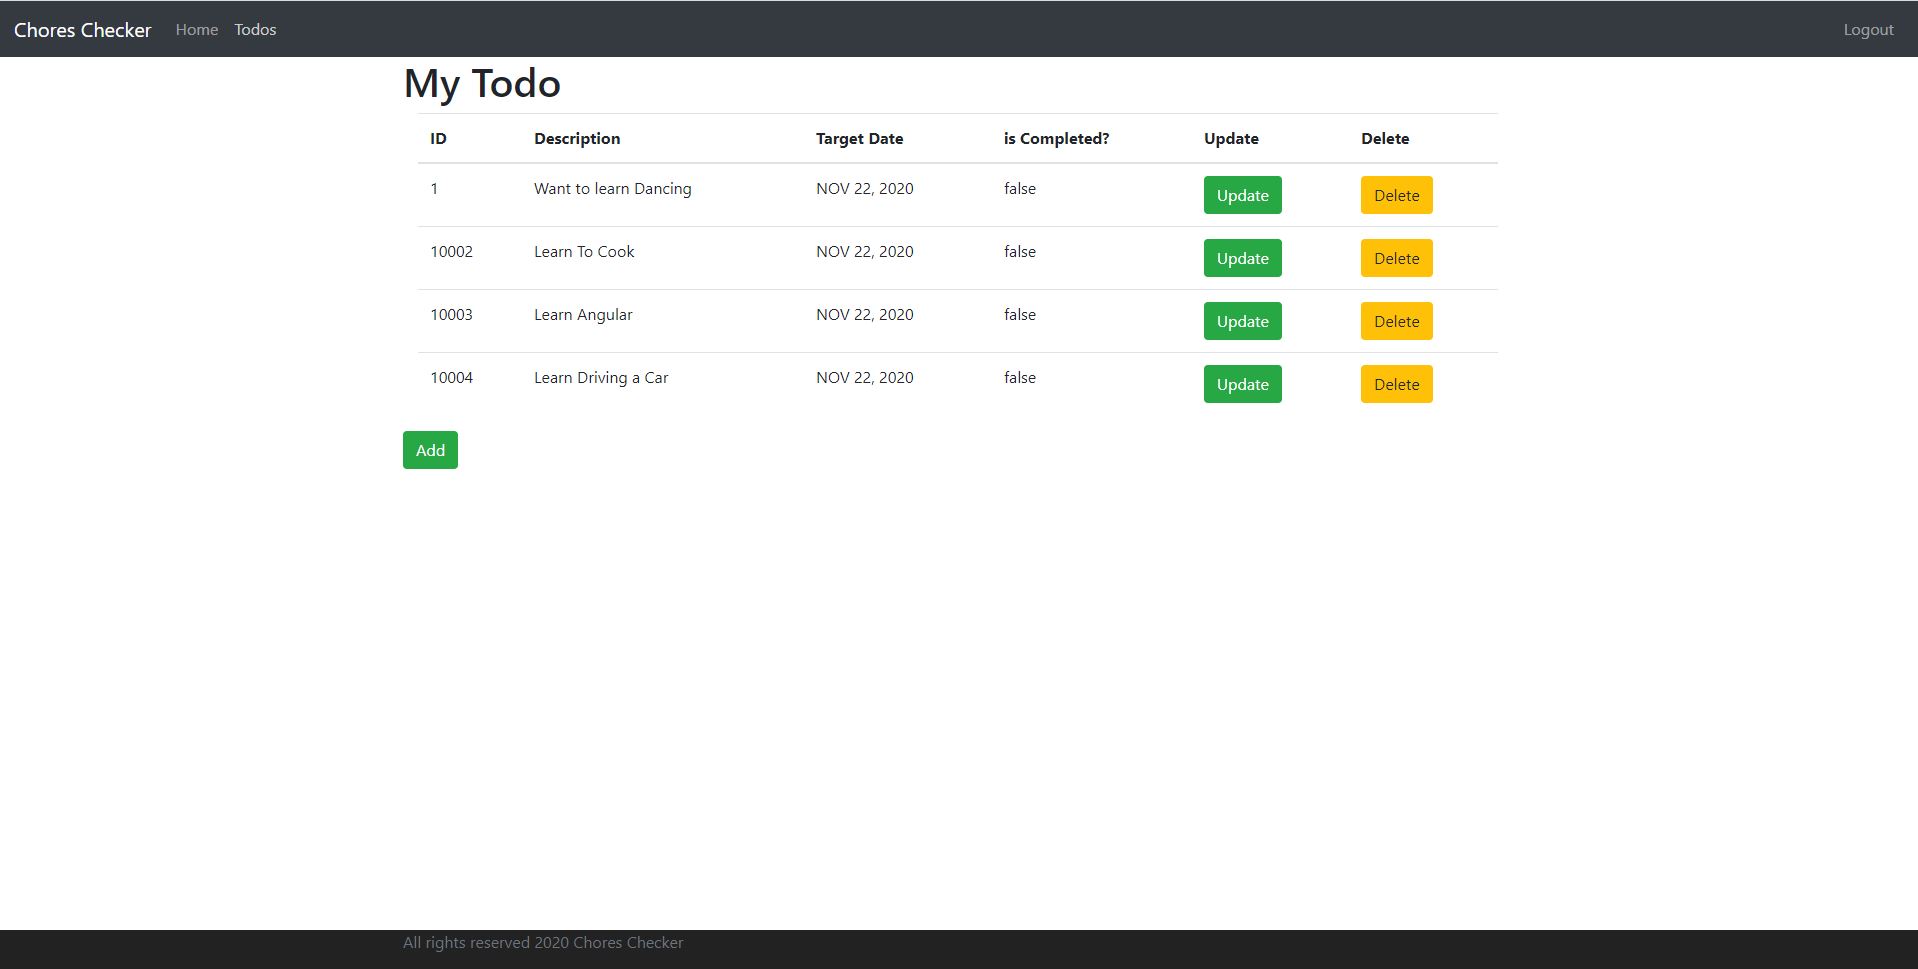Click the 'All rights reserved 2020' footer text

coord(543,943)
